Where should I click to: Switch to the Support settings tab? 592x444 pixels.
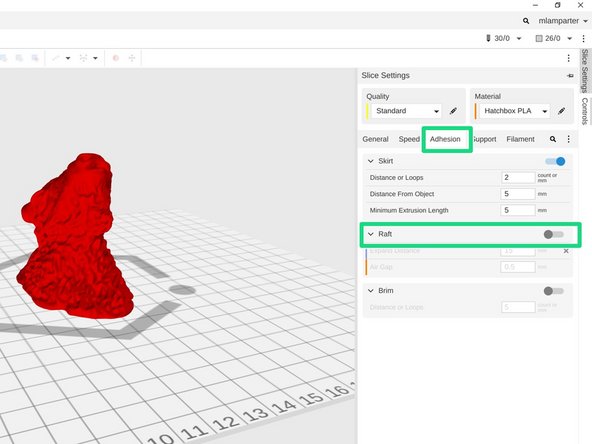coord(484,139)
